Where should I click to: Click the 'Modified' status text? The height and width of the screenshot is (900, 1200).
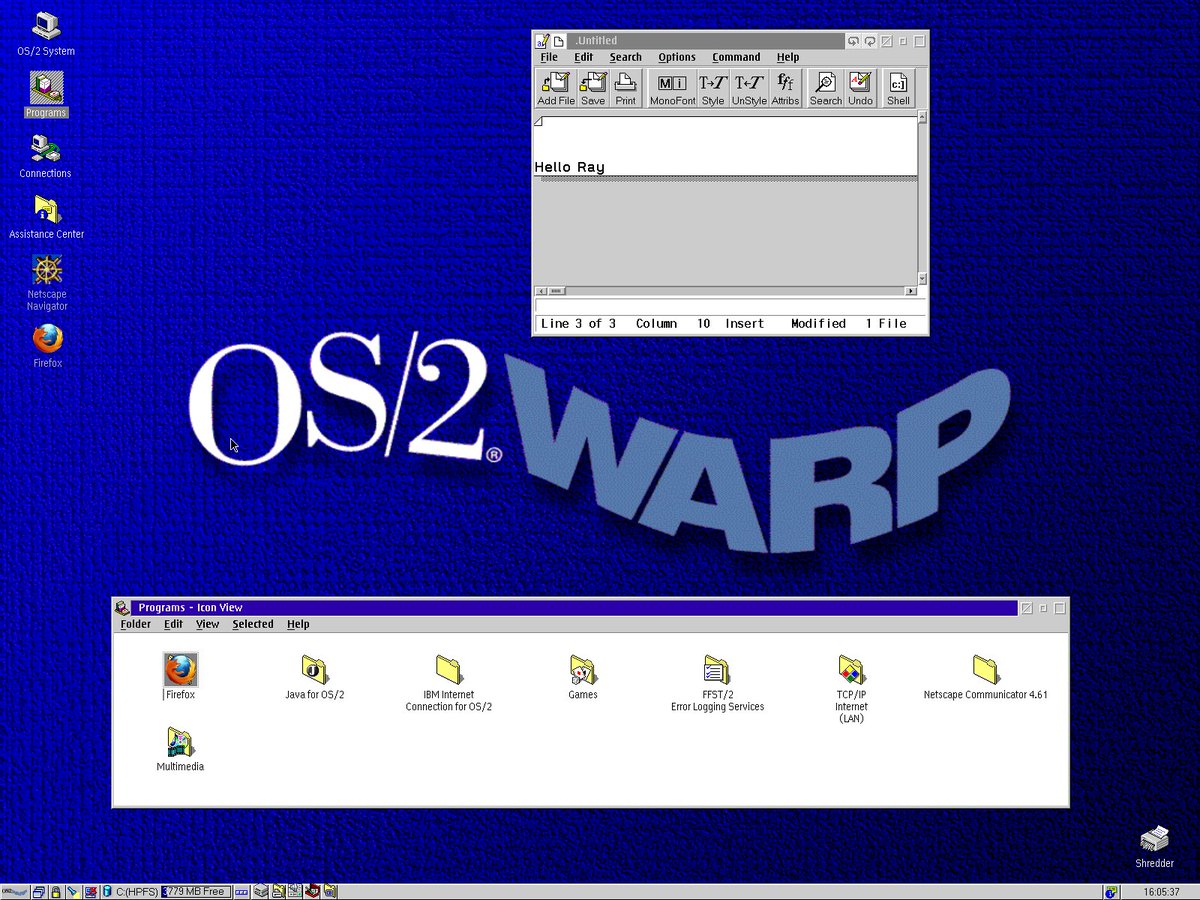point(818,324)
